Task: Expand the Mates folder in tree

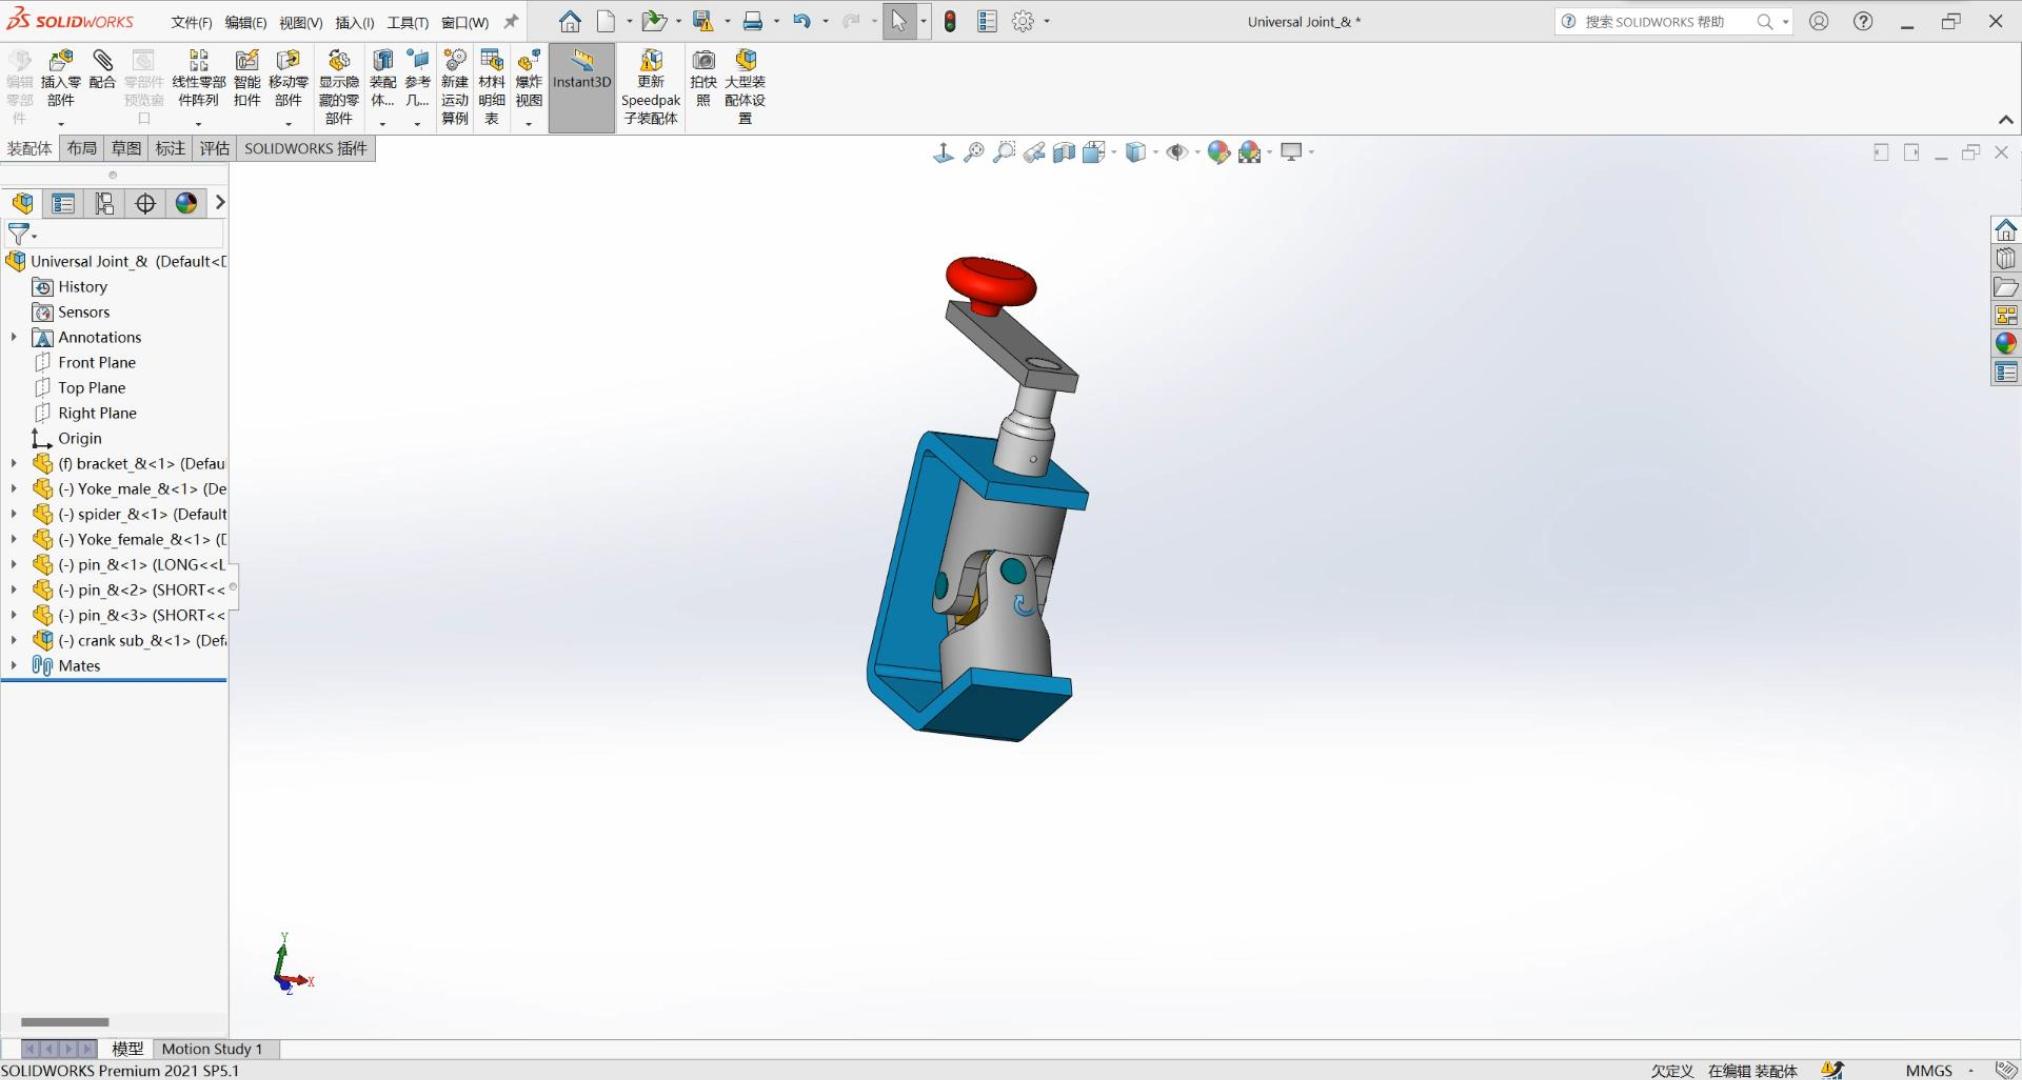Action: (x=14, y=665)
